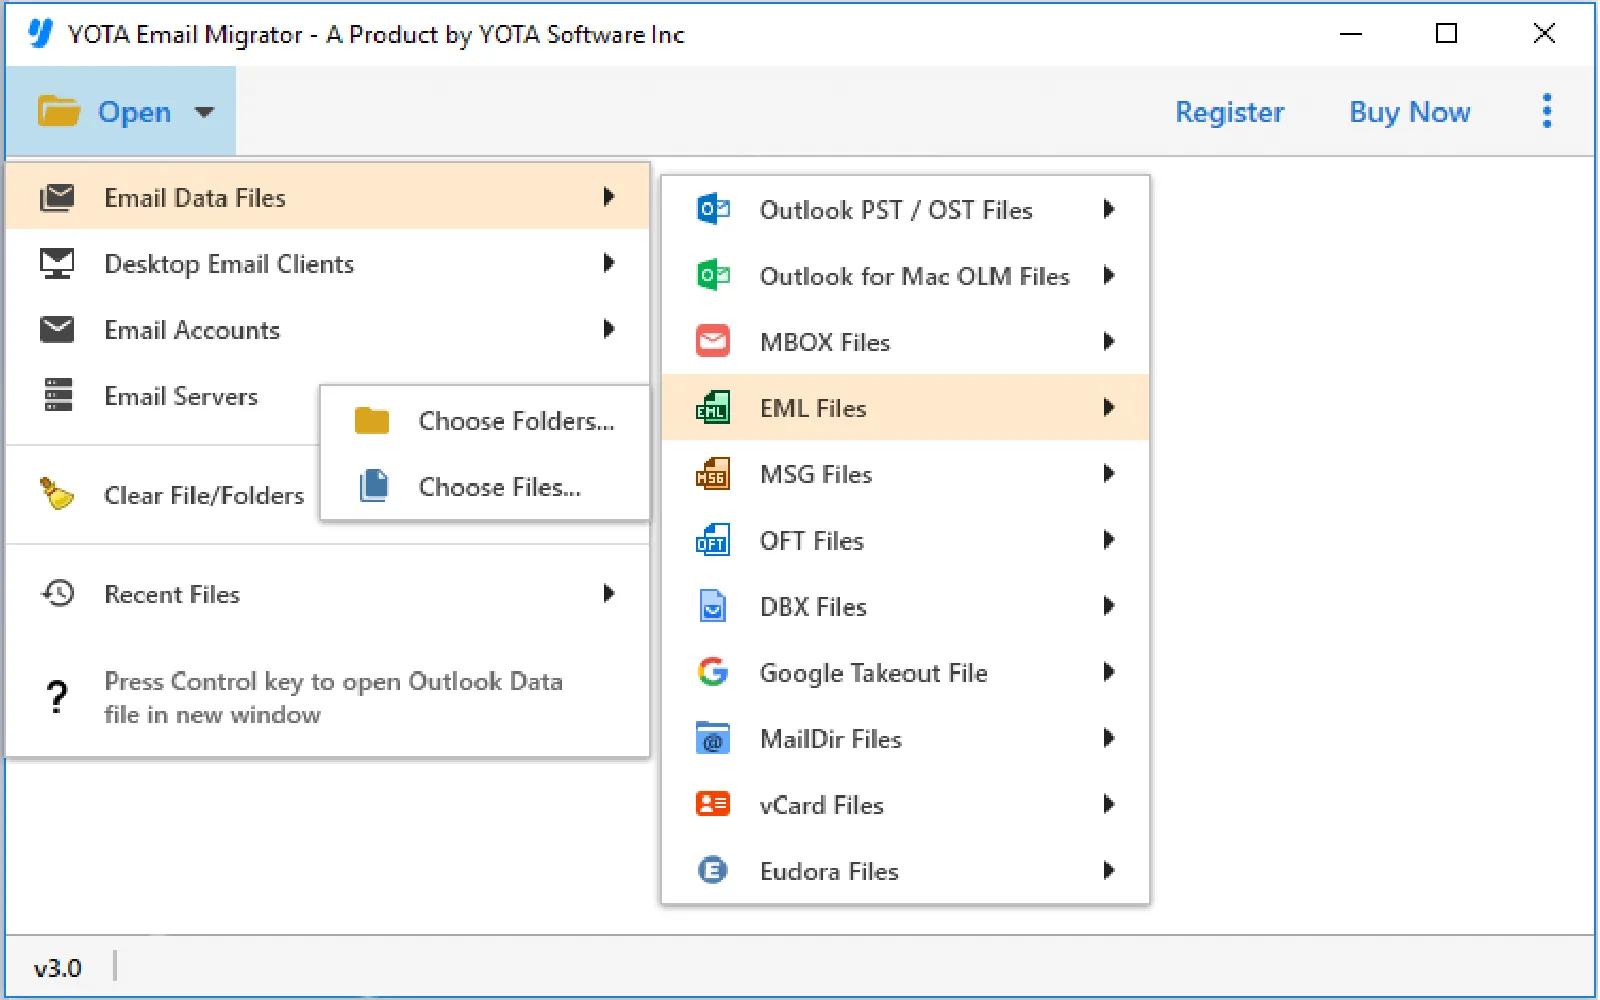Expand the Recent Files submenu arrow
Image resolution: width=1600 pixels, height=1000 pixels.
[x=608, y=593]
